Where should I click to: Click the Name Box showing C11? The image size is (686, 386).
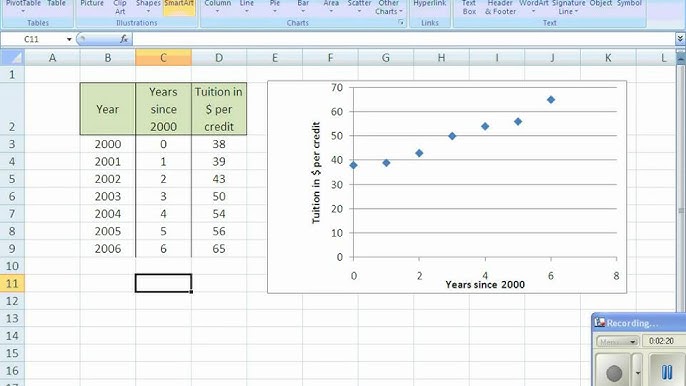[33, 39]
